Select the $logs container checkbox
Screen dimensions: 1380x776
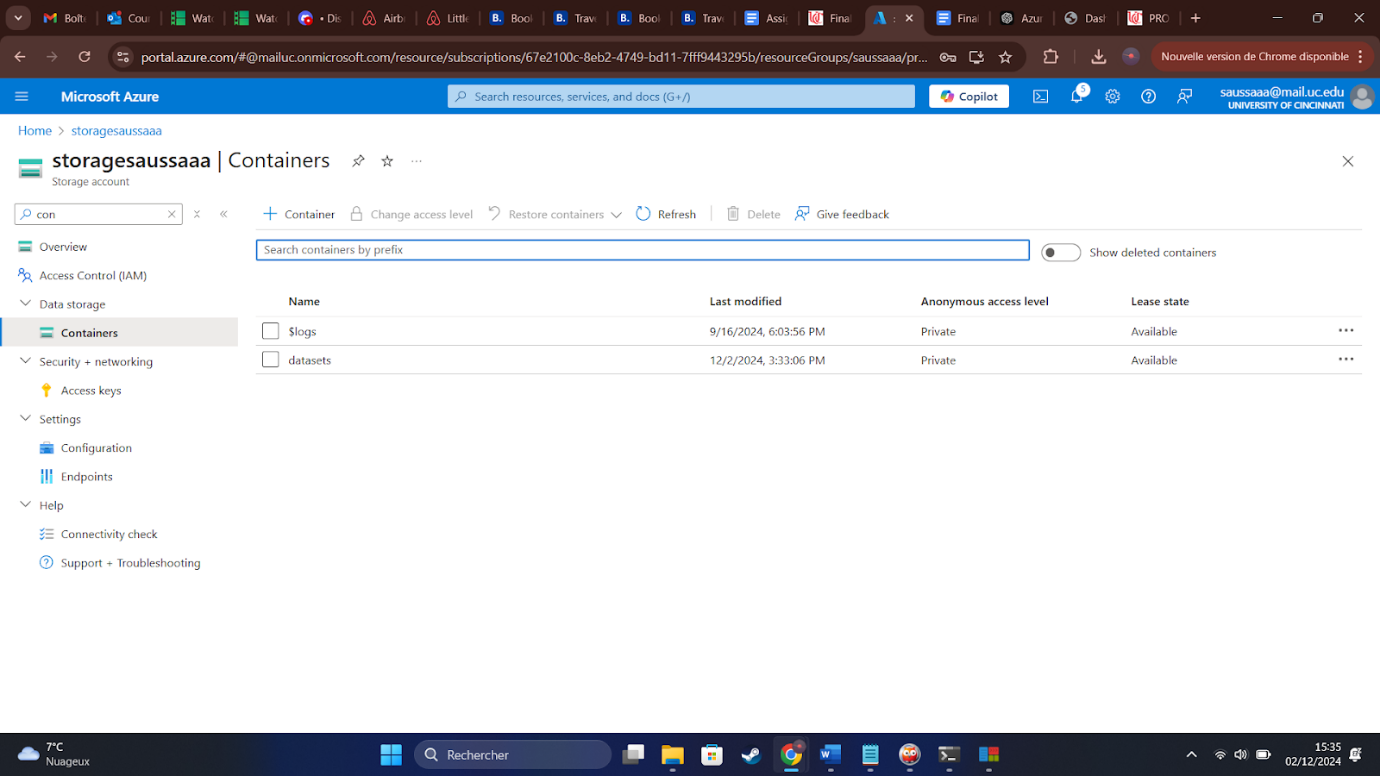click(x=270, y=331)
